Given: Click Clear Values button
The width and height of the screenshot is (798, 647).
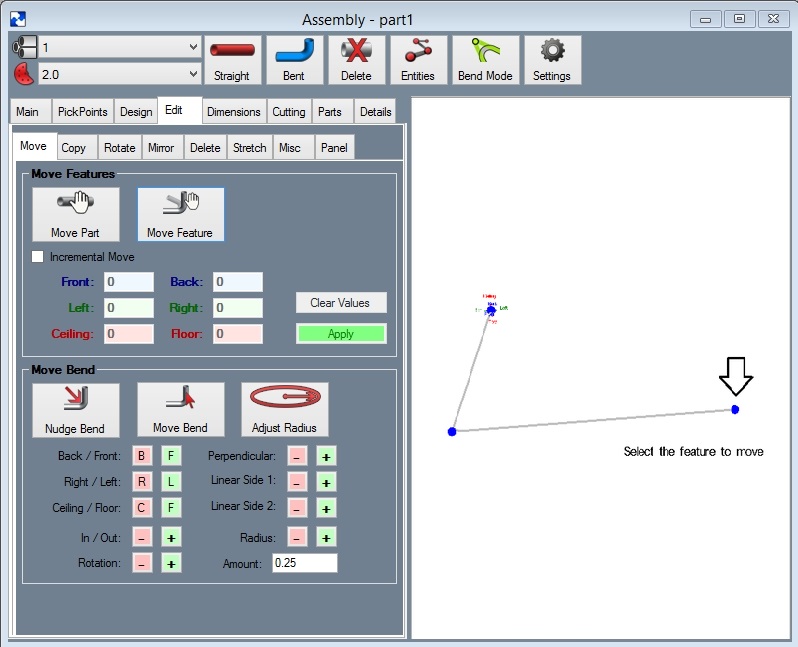Looking at the screenshot, I should pos(341,303).
